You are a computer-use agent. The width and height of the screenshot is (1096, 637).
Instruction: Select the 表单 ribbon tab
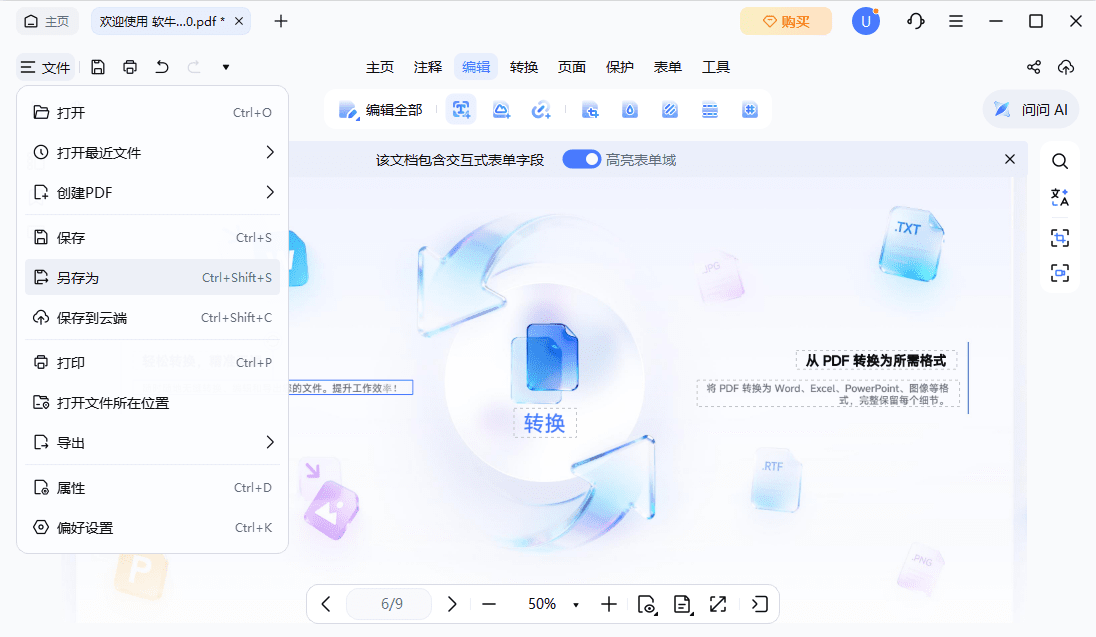click(x=668, y=67)
